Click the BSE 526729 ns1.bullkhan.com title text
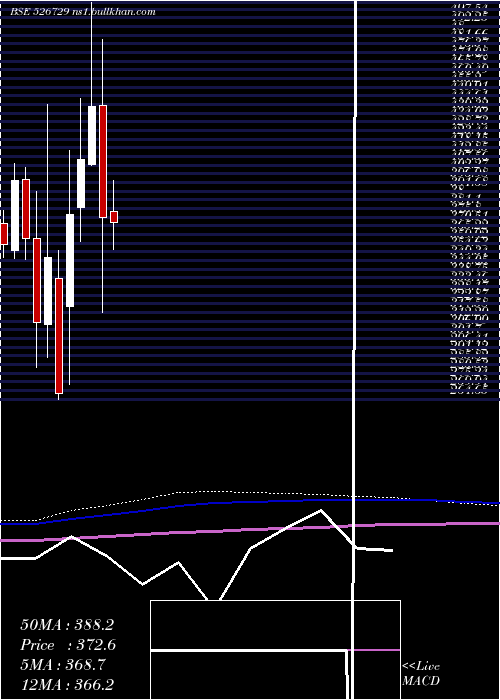 [x=83, y=12]
